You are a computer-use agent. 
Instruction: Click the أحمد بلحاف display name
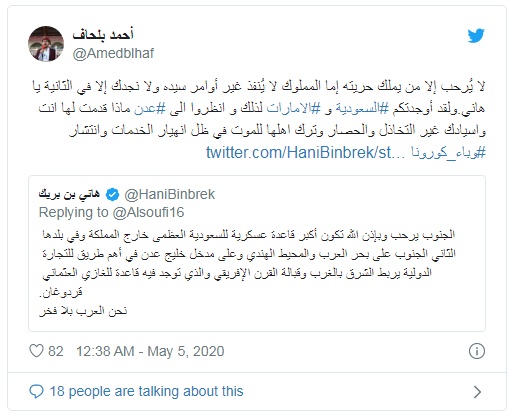pyautogui.click(x=103, y=34)
